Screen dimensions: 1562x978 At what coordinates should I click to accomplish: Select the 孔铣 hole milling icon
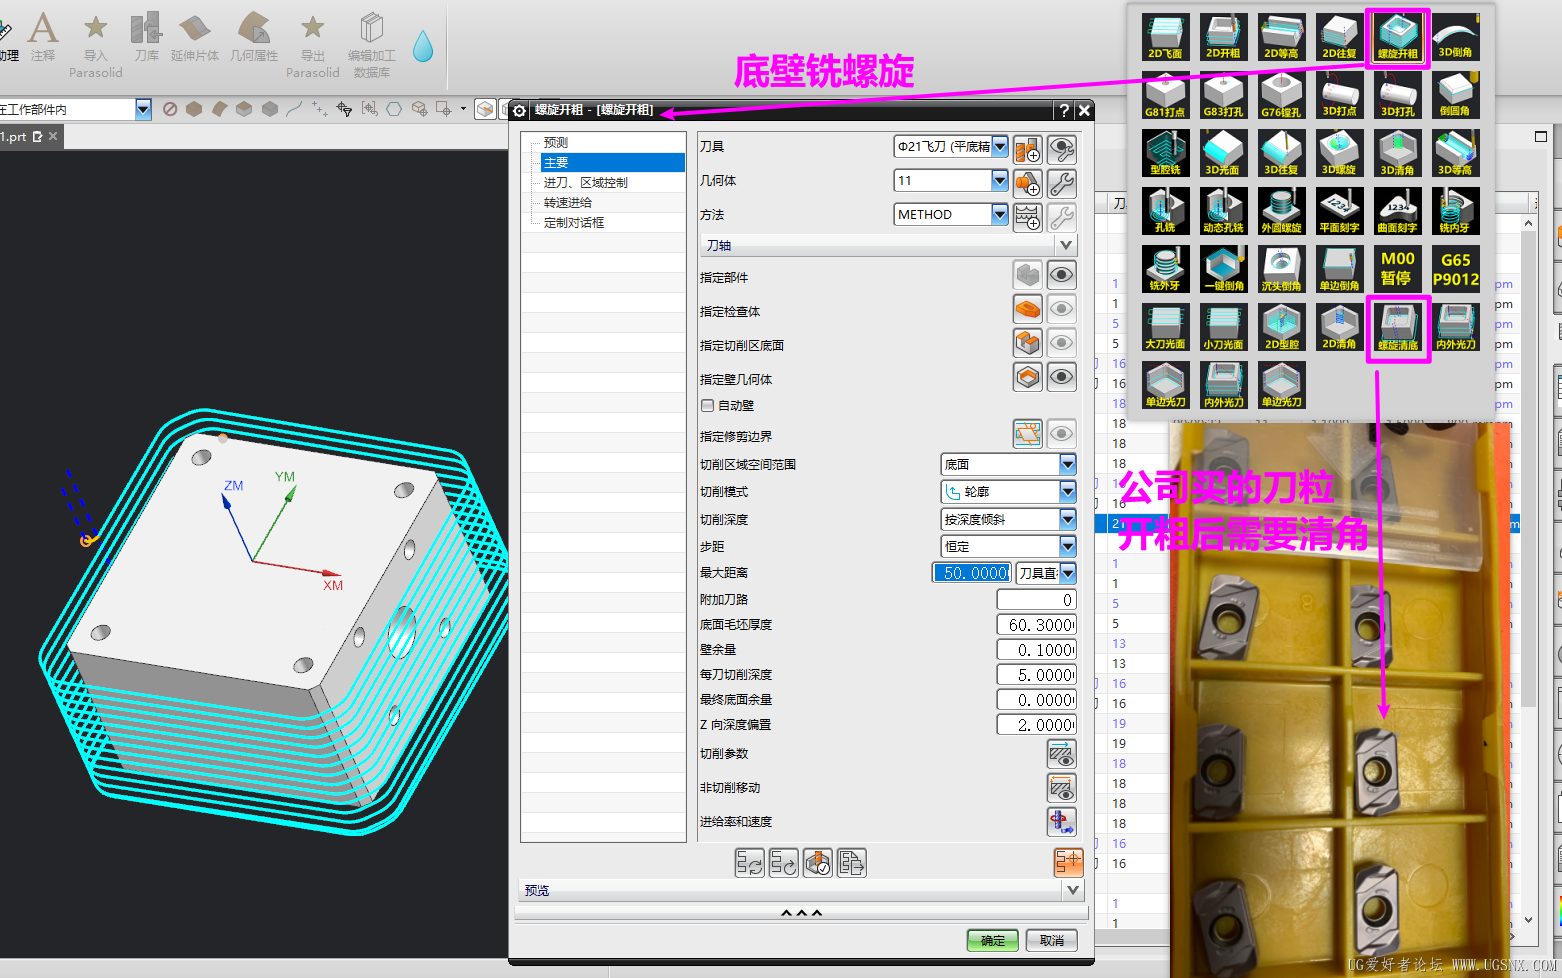(x=1166, y=211)
